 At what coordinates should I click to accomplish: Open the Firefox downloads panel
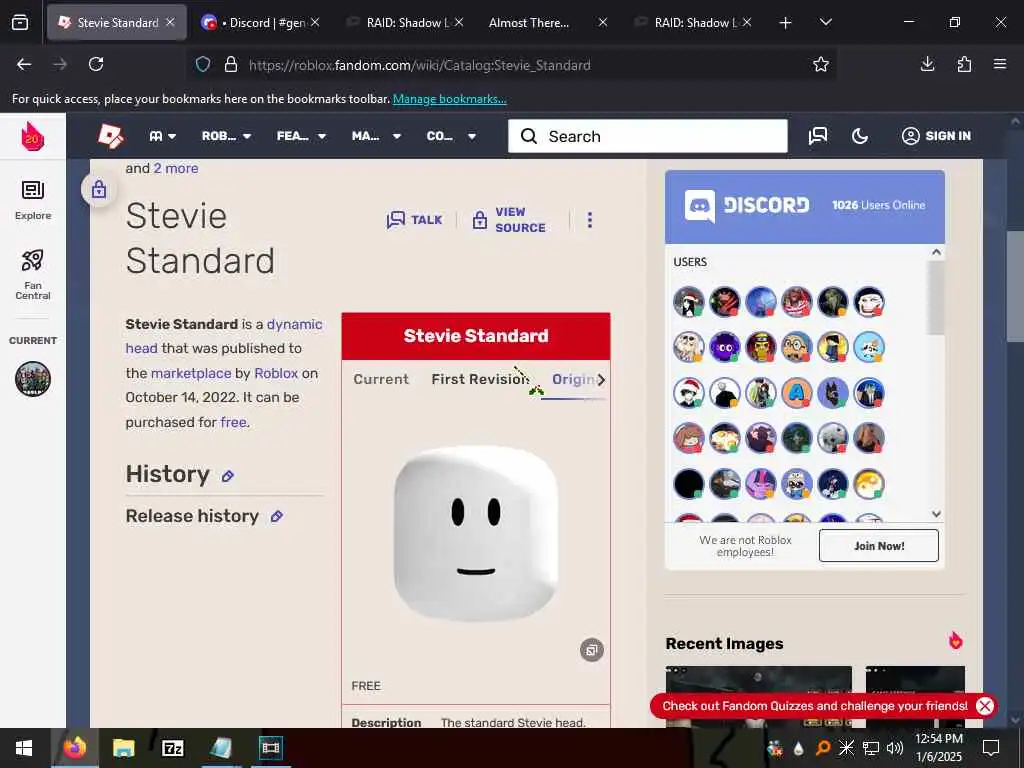click(x=927, y=64)
